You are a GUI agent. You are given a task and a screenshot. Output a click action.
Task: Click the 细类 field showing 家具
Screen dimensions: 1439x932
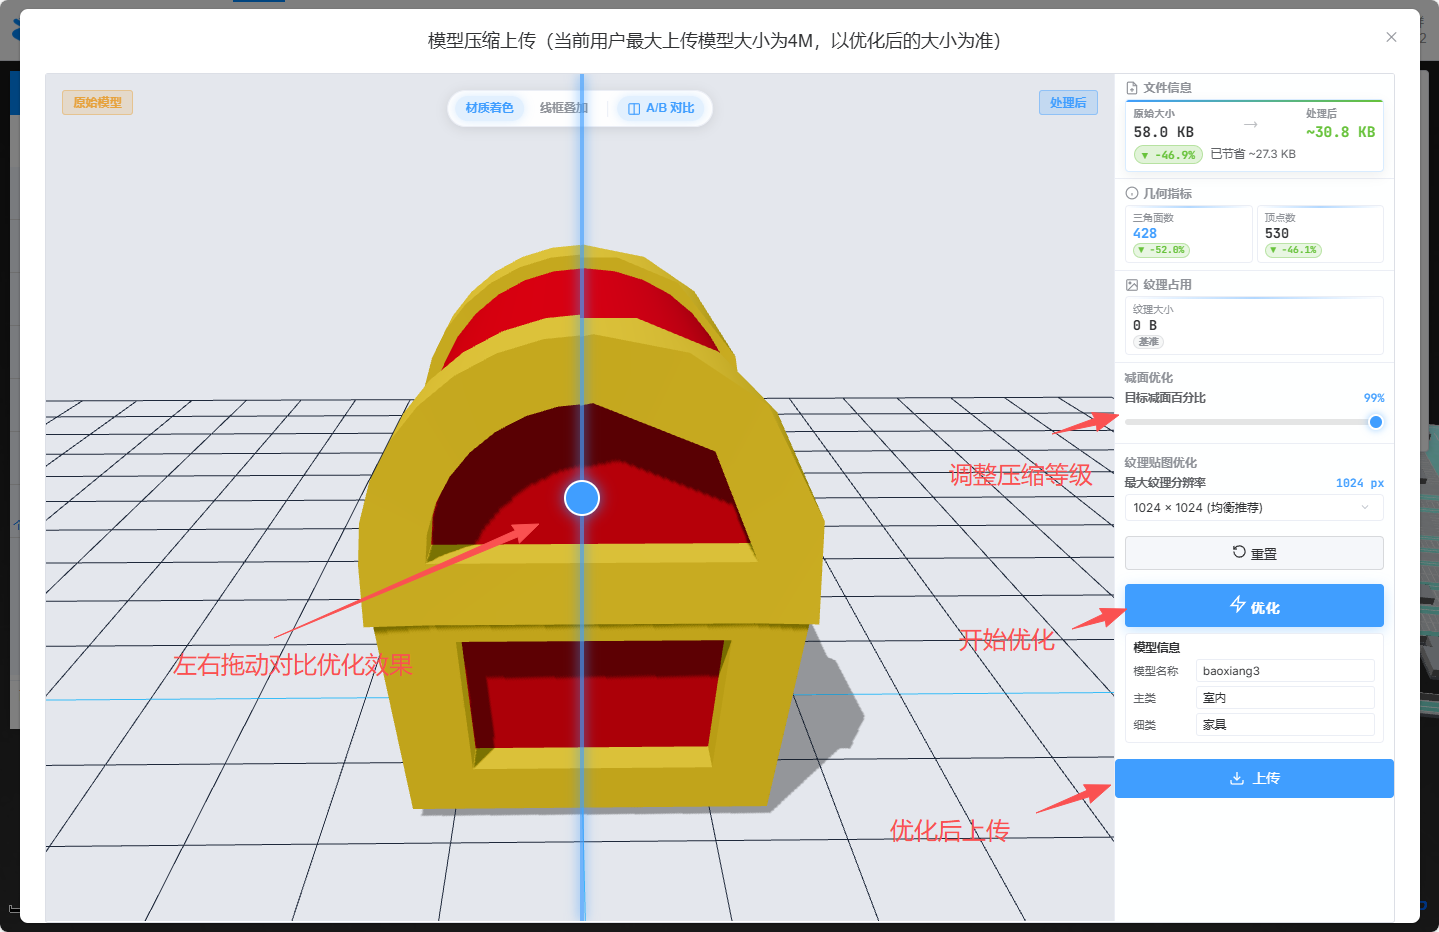(1285, 725)
